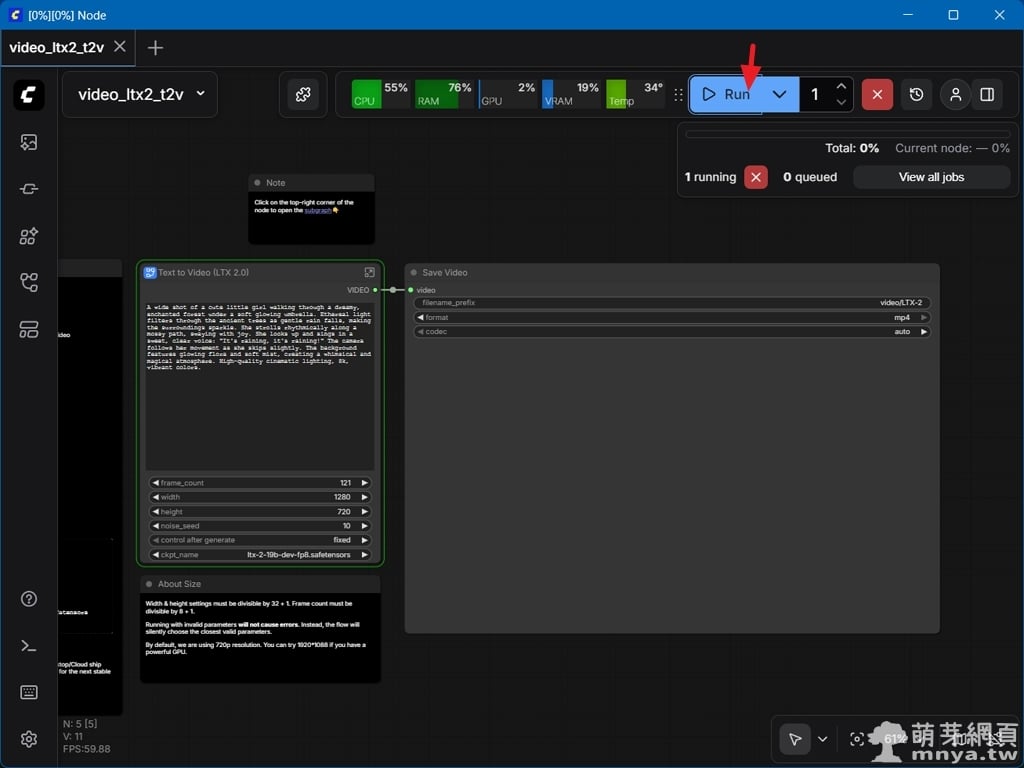Switch to the video_ltx2_t2v tab
This screenshot has width=1024, height=768.
(58, 47)
